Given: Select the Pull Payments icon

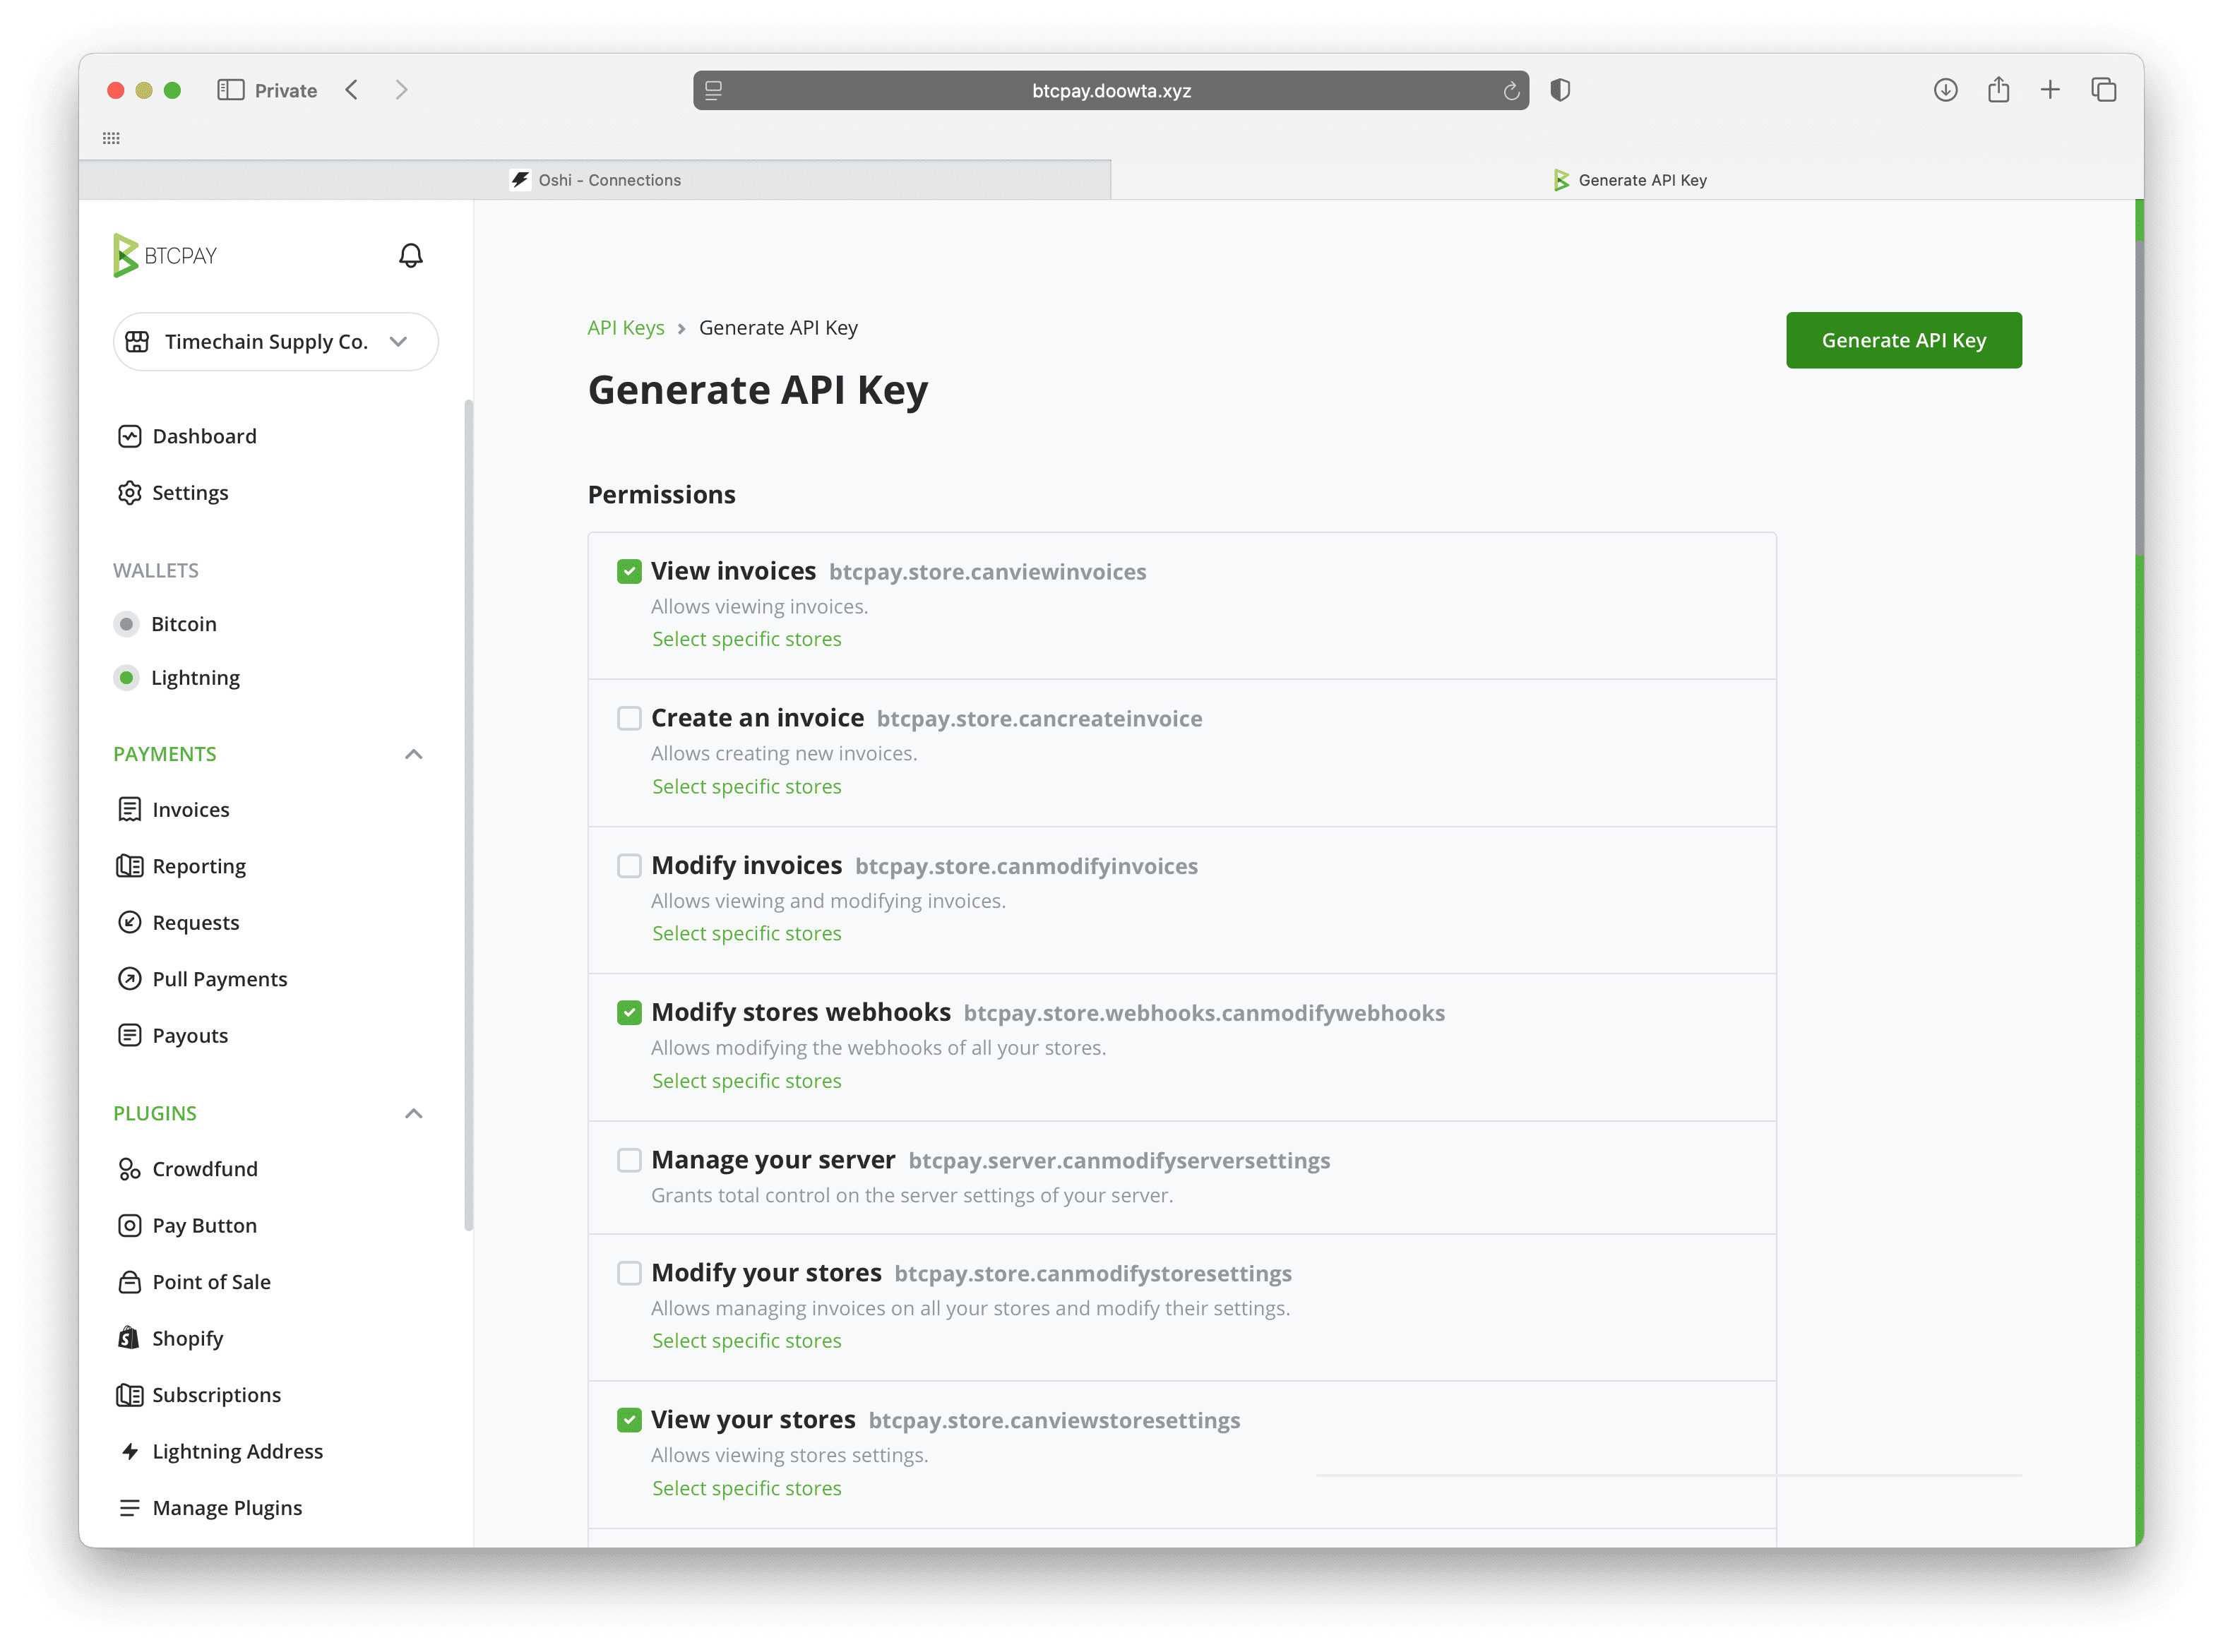Looking at the screenshot, I should click(x=130, y=978).
